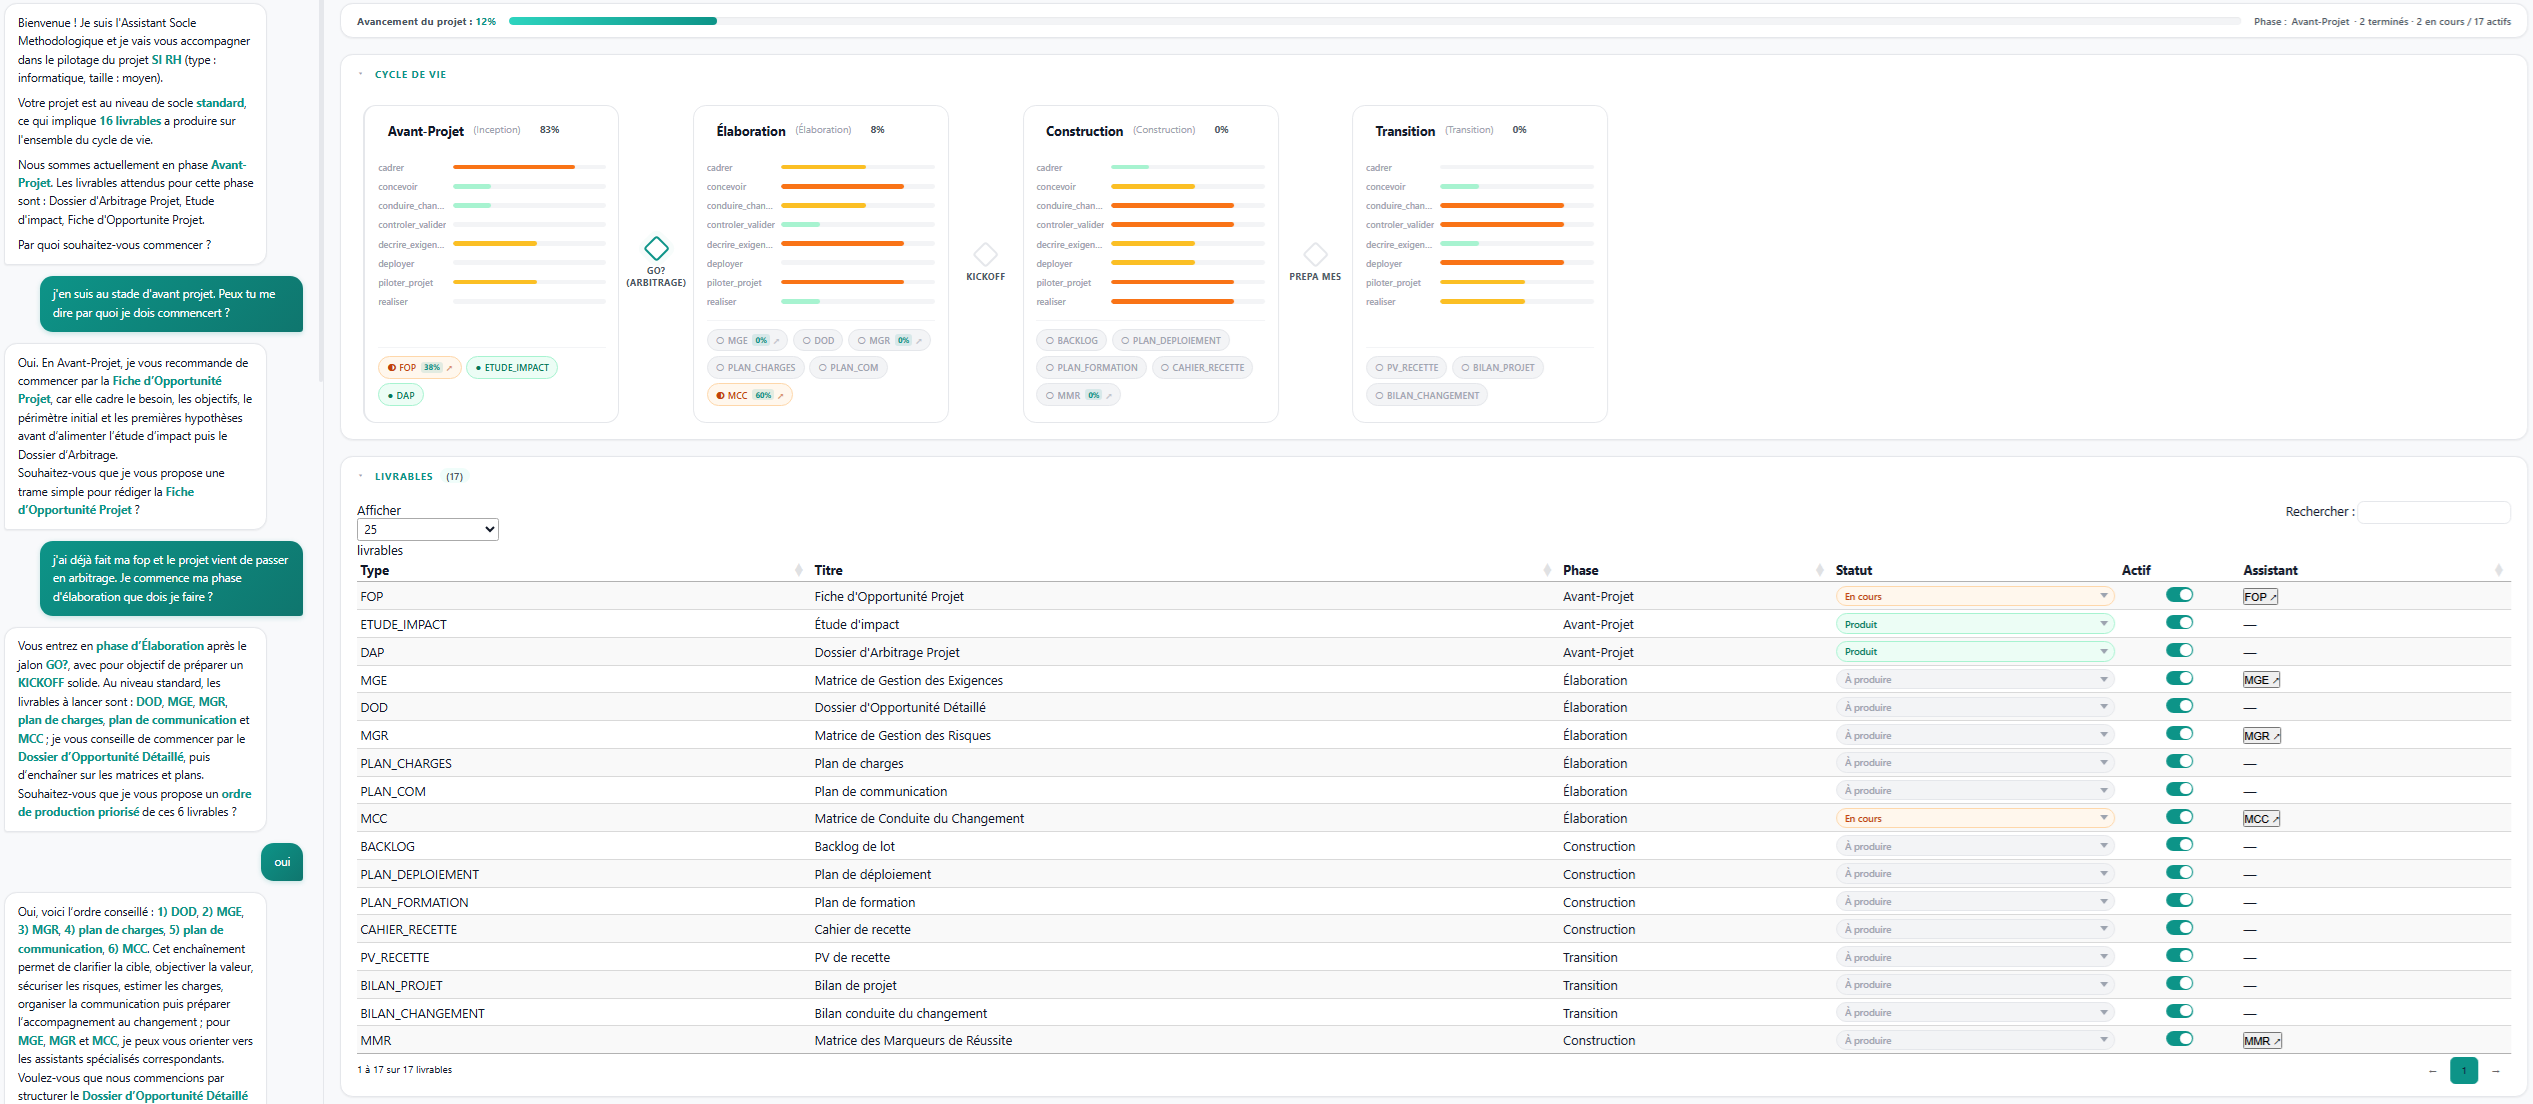Collapse the CYCLE DE VIE section
This screenshot has height=1104, width=2533.
coord(409,75)
